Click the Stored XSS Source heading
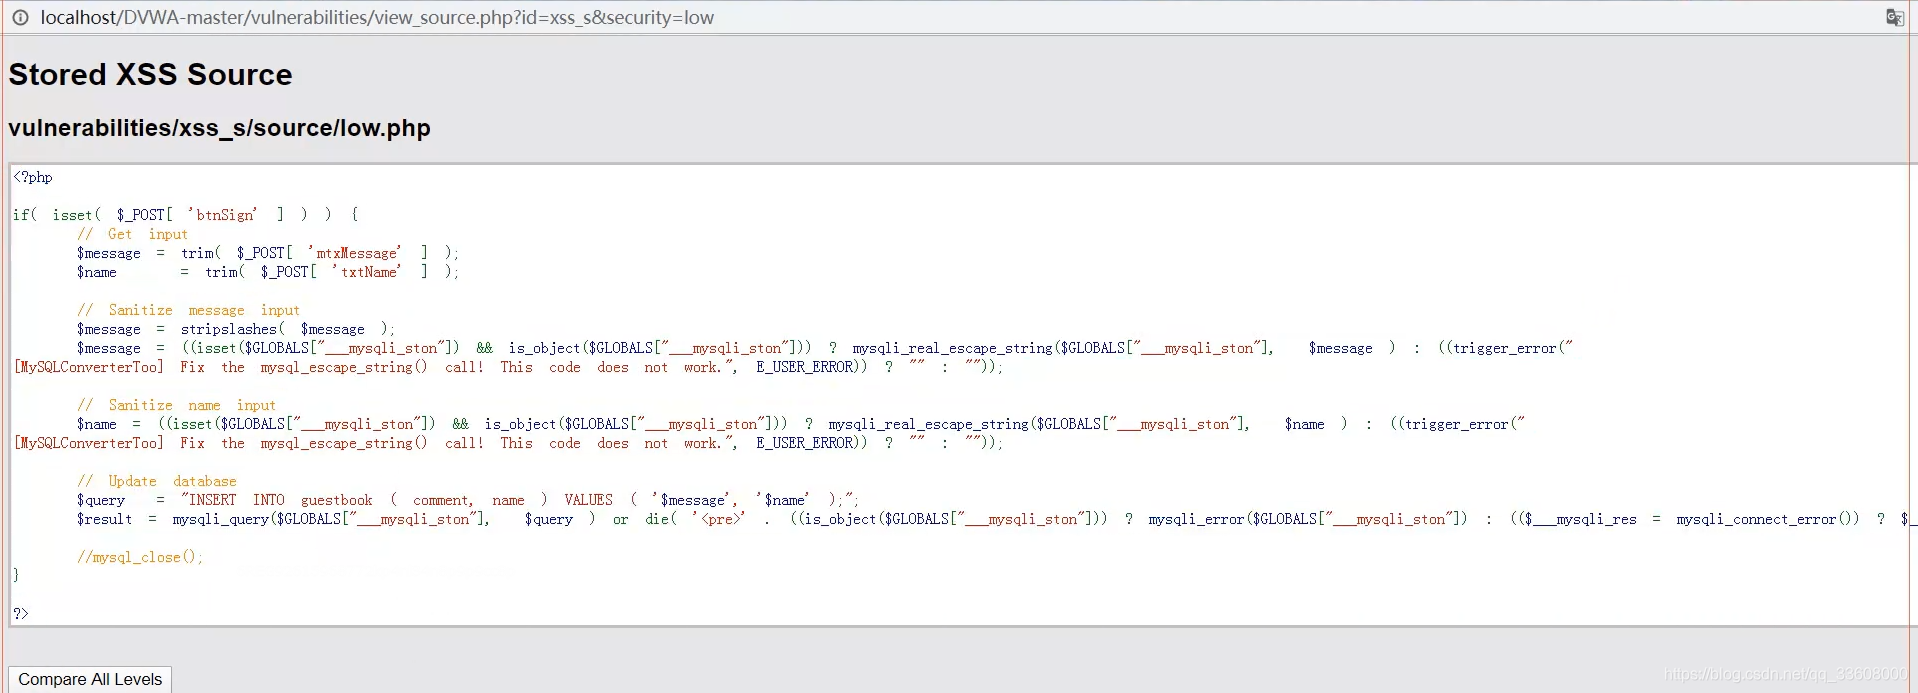This screenshot has width=1918, height=693. coord(150,74)
